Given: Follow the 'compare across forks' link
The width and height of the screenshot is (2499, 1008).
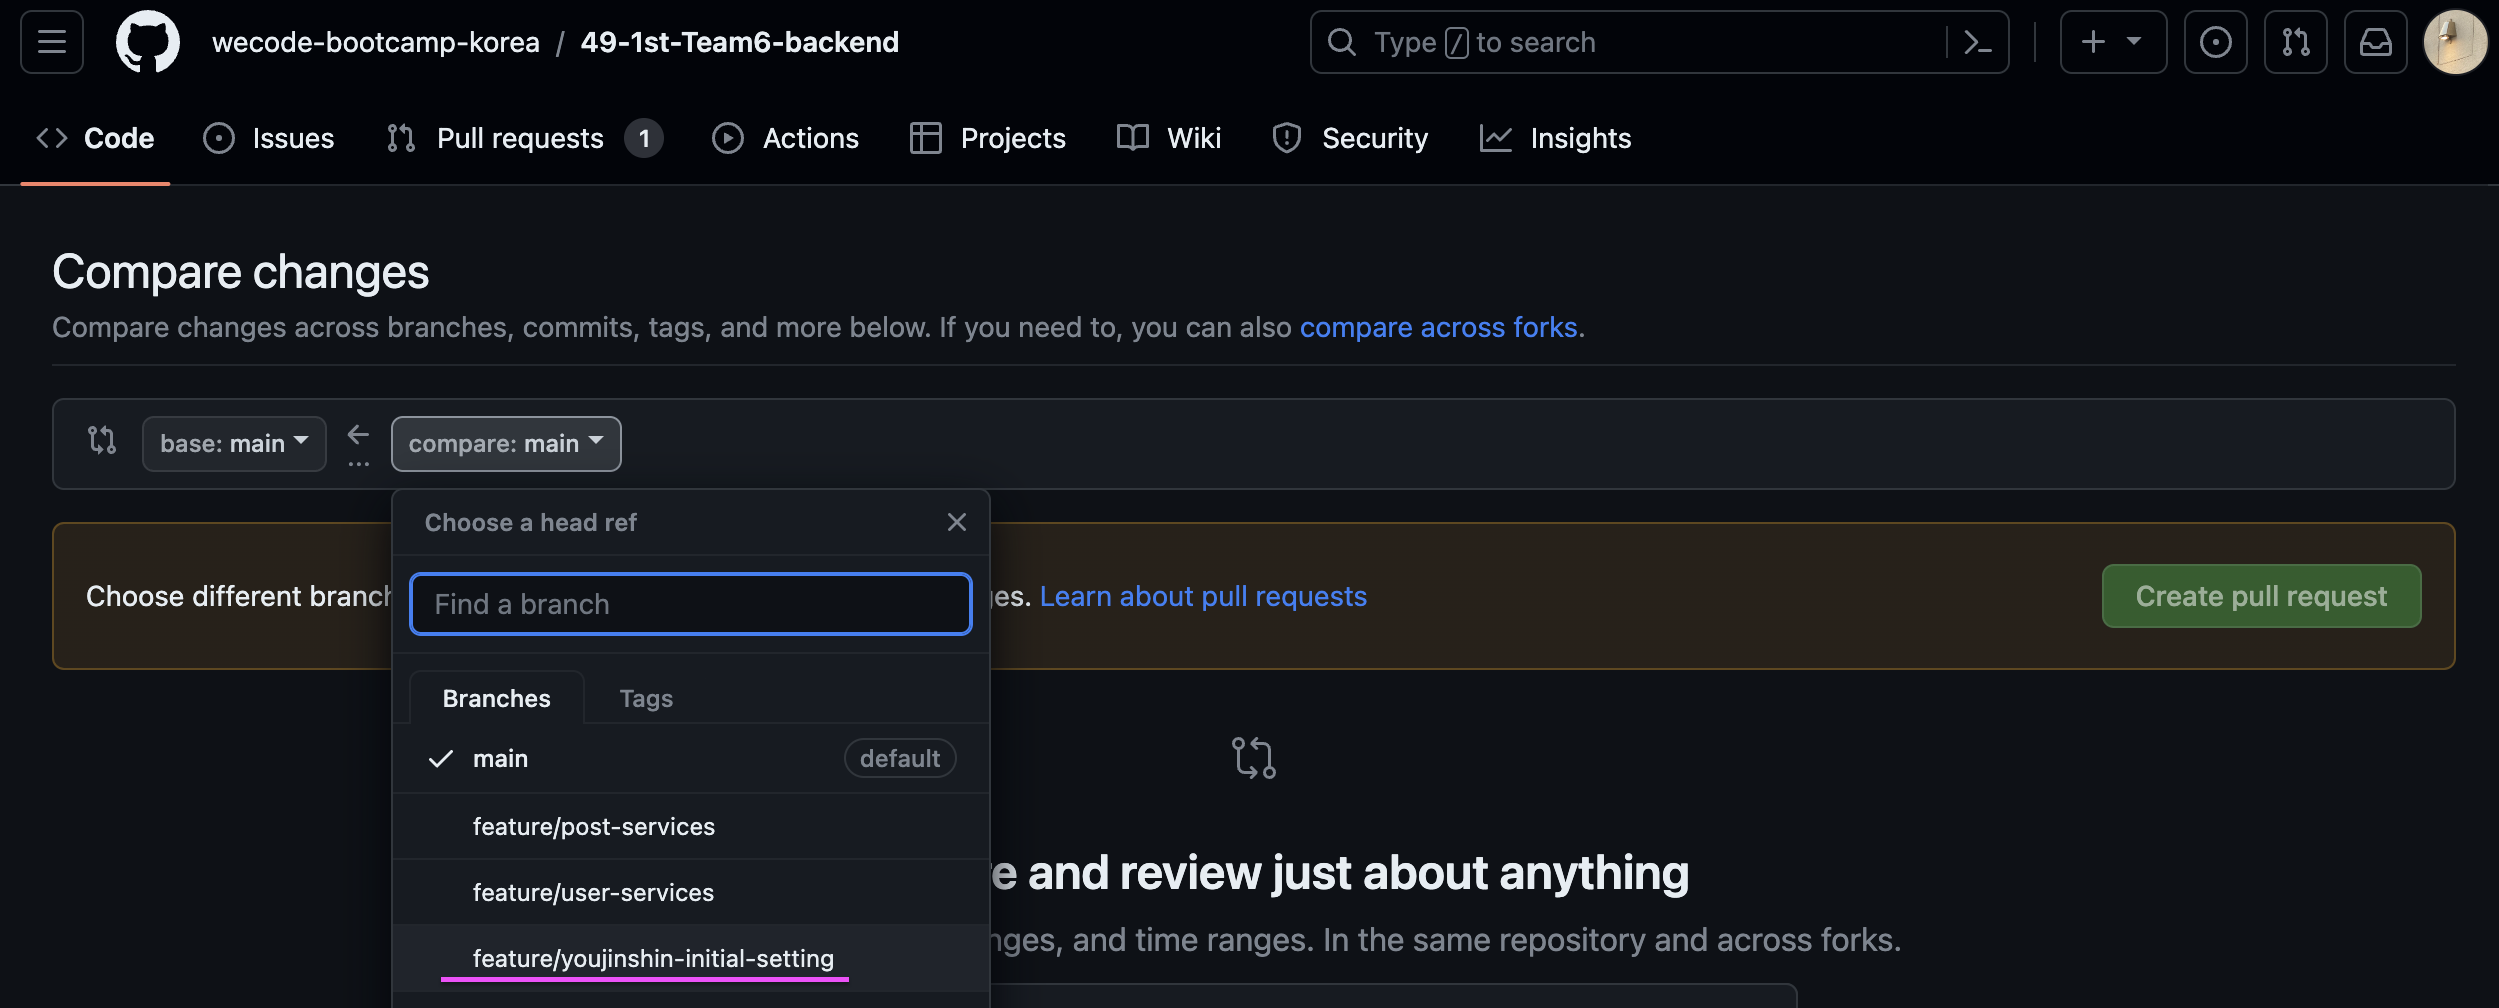Looking at the screenshot, I should [x=1438, y=327].
